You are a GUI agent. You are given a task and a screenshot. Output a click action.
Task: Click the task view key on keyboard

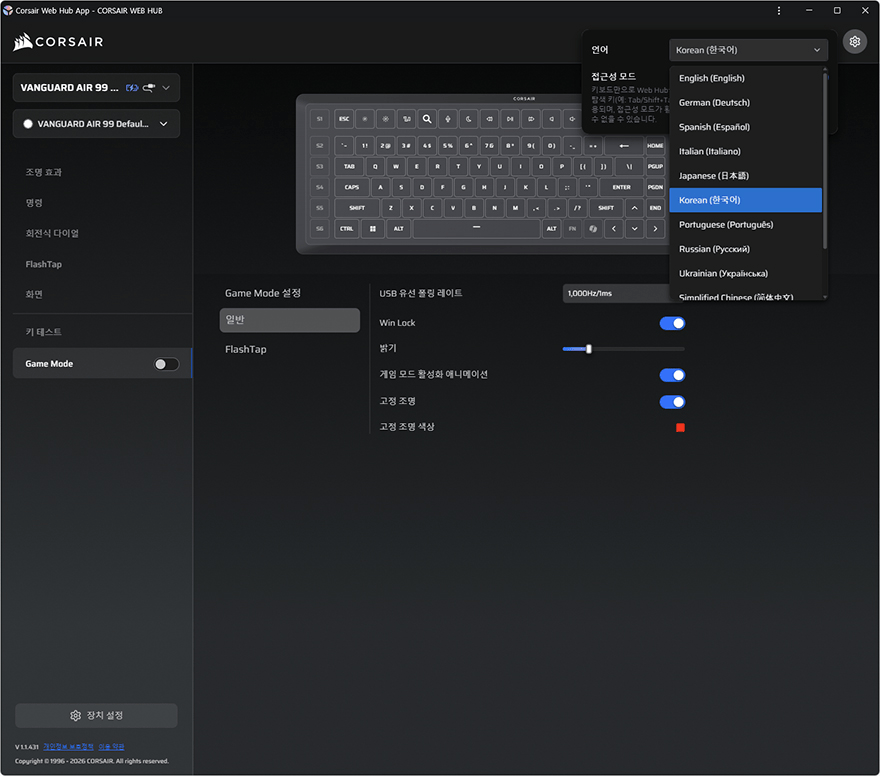coord(406,119)
